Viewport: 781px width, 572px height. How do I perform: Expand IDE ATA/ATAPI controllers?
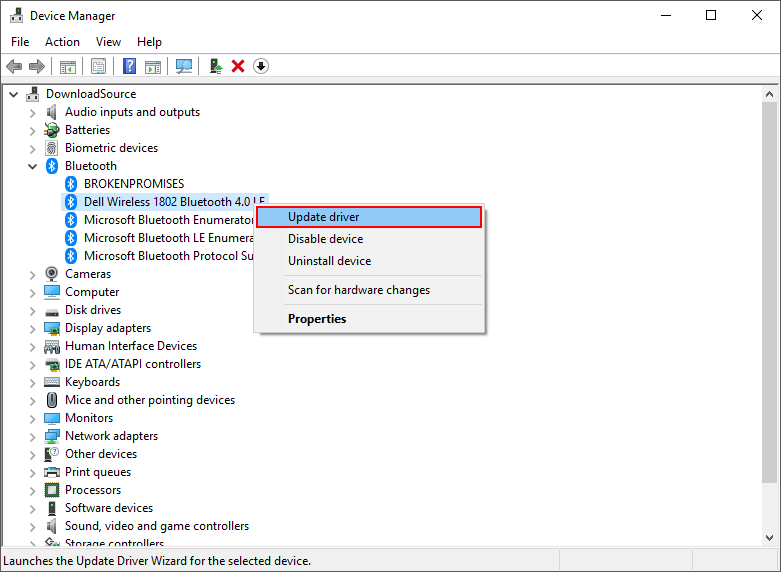33,365
